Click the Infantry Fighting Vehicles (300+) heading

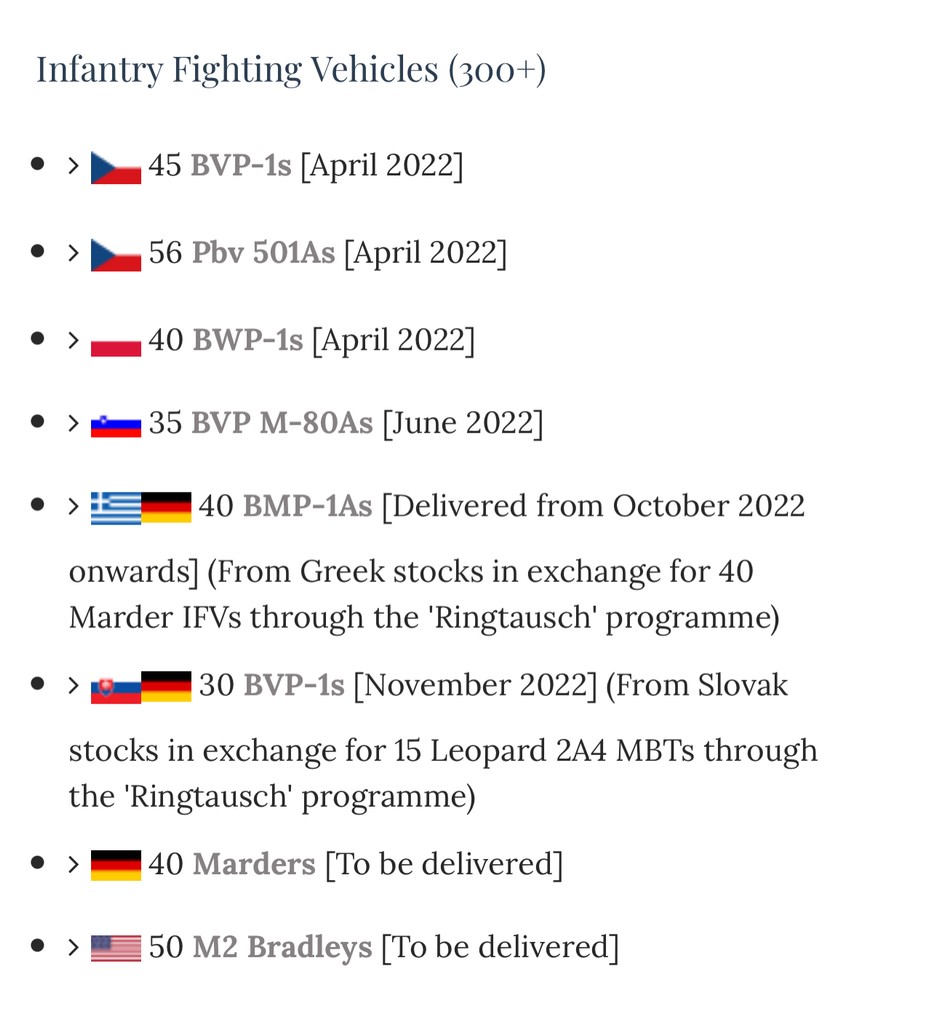coord(291,70)
